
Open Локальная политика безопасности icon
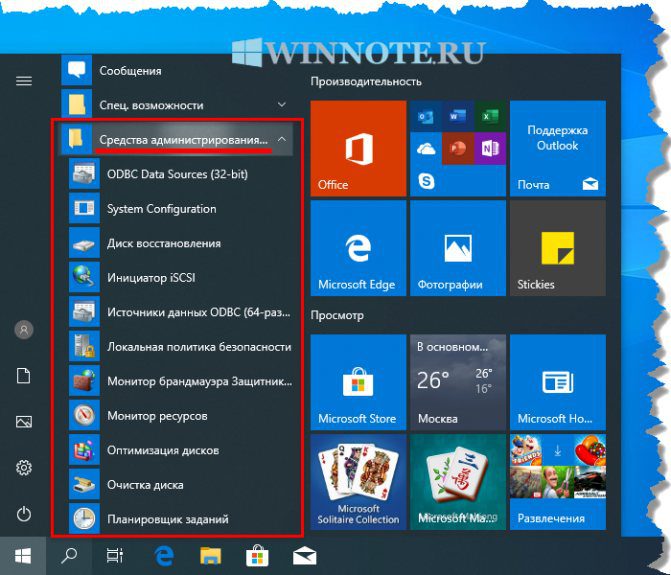coord(84,347)
